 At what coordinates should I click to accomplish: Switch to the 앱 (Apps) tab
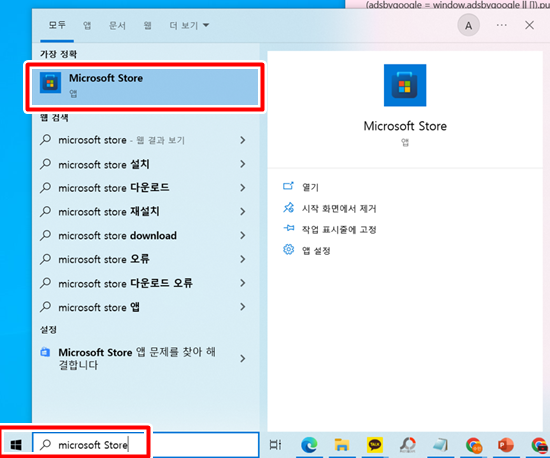pyautogui.click(x=87, y=25)
